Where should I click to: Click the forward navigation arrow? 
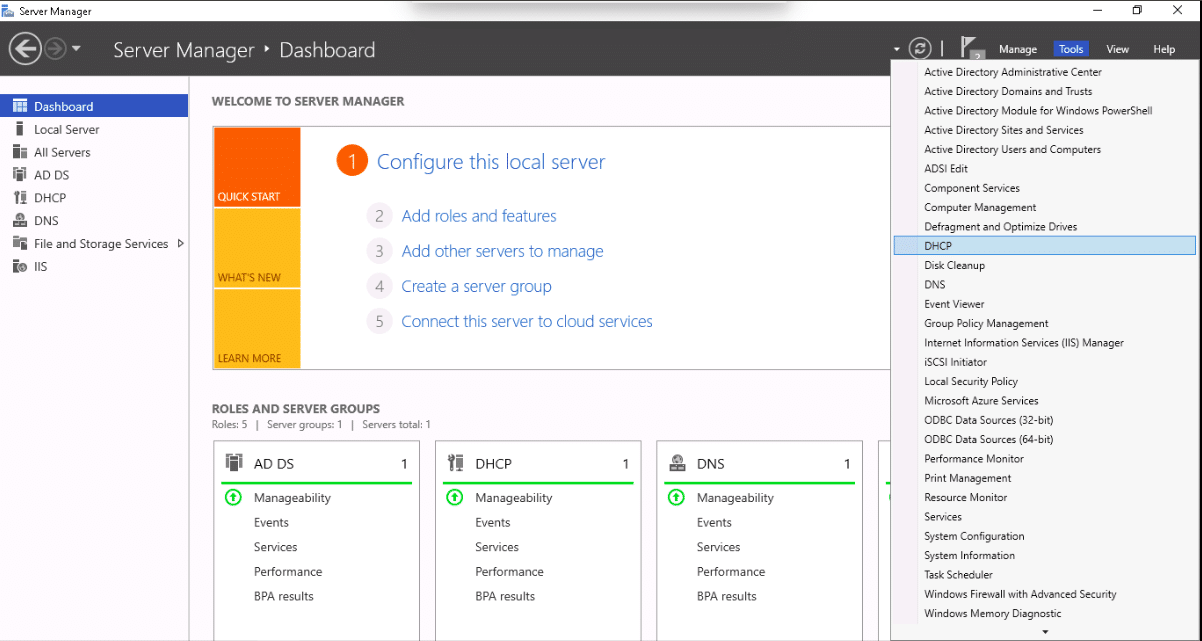(55, 48)
